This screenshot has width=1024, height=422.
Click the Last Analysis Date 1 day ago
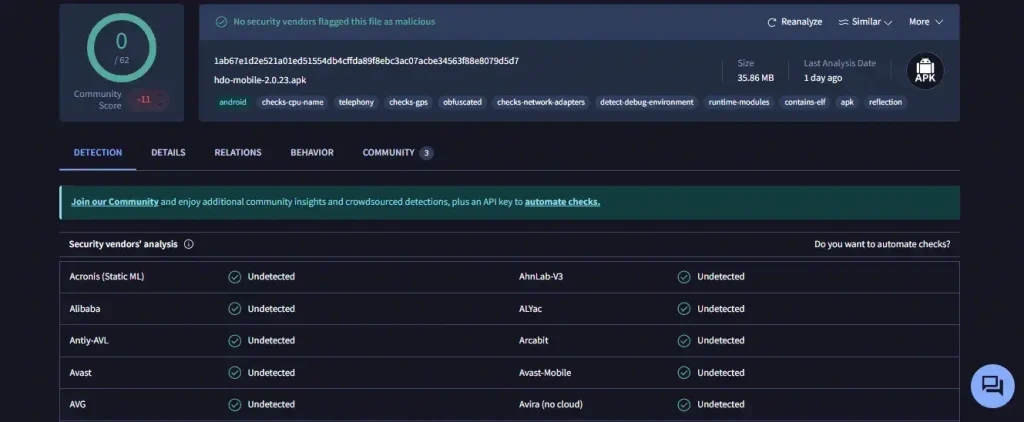click(823, 78)
